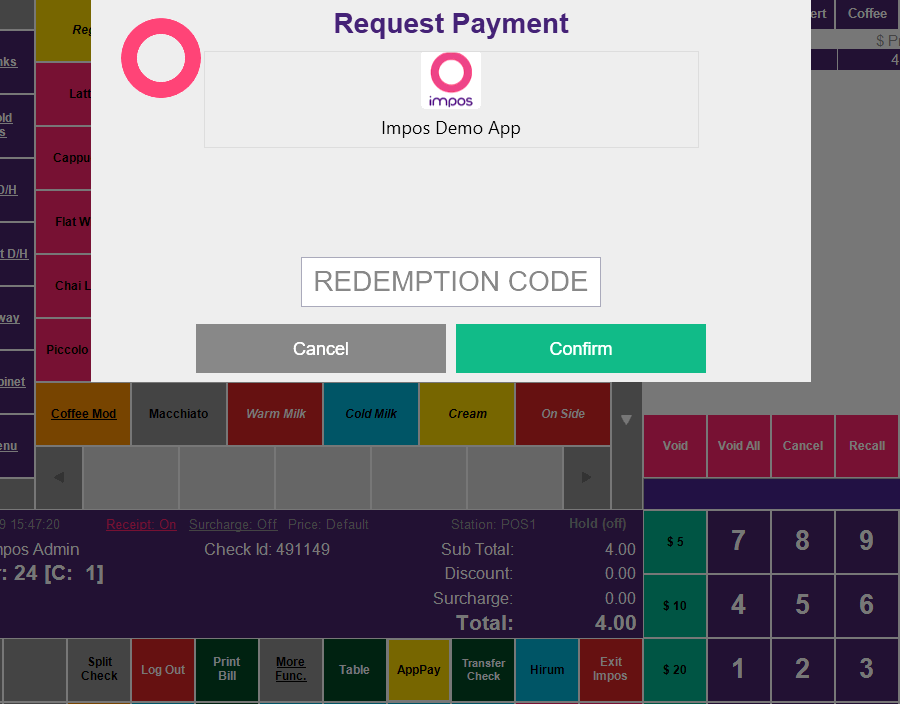Viewport: 900px width, 704px height.
Task: Choose the Cream modifier
Action: pos(467,414)
